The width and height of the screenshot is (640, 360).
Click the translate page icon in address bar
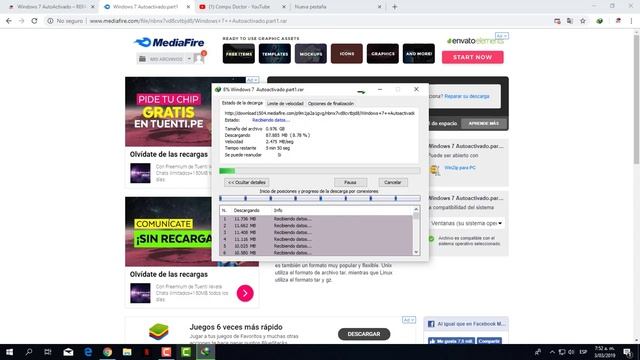(570, 21)
